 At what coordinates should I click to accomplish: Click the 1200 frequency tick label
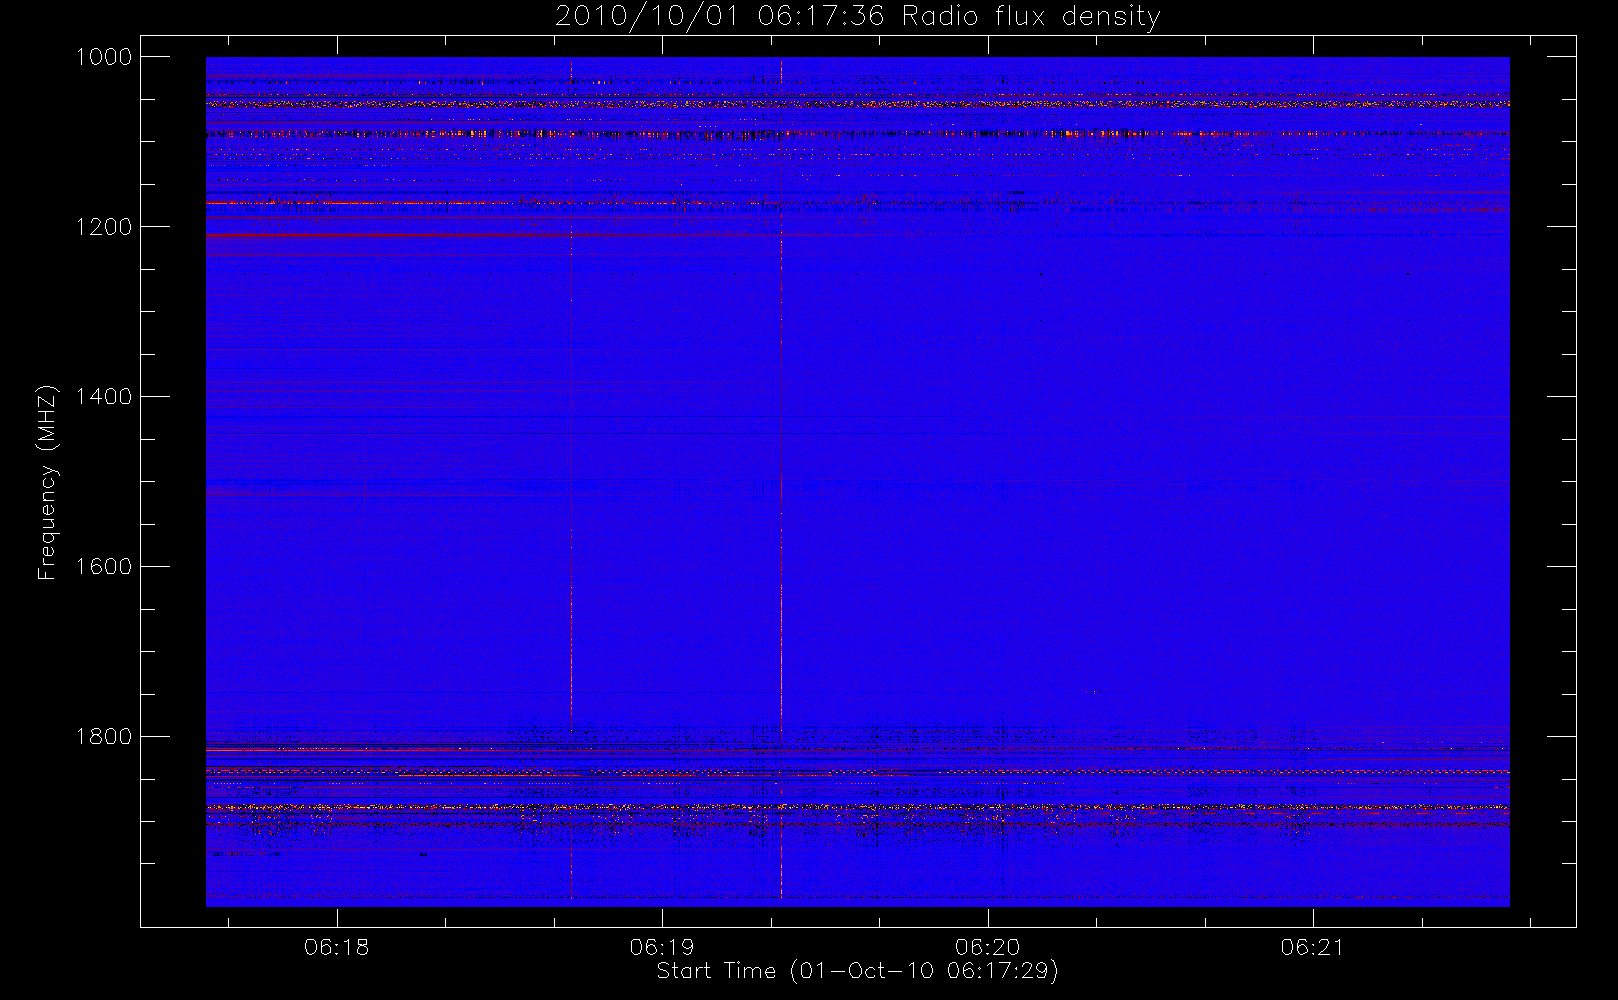pyautogui.click(x=104, y=227)
